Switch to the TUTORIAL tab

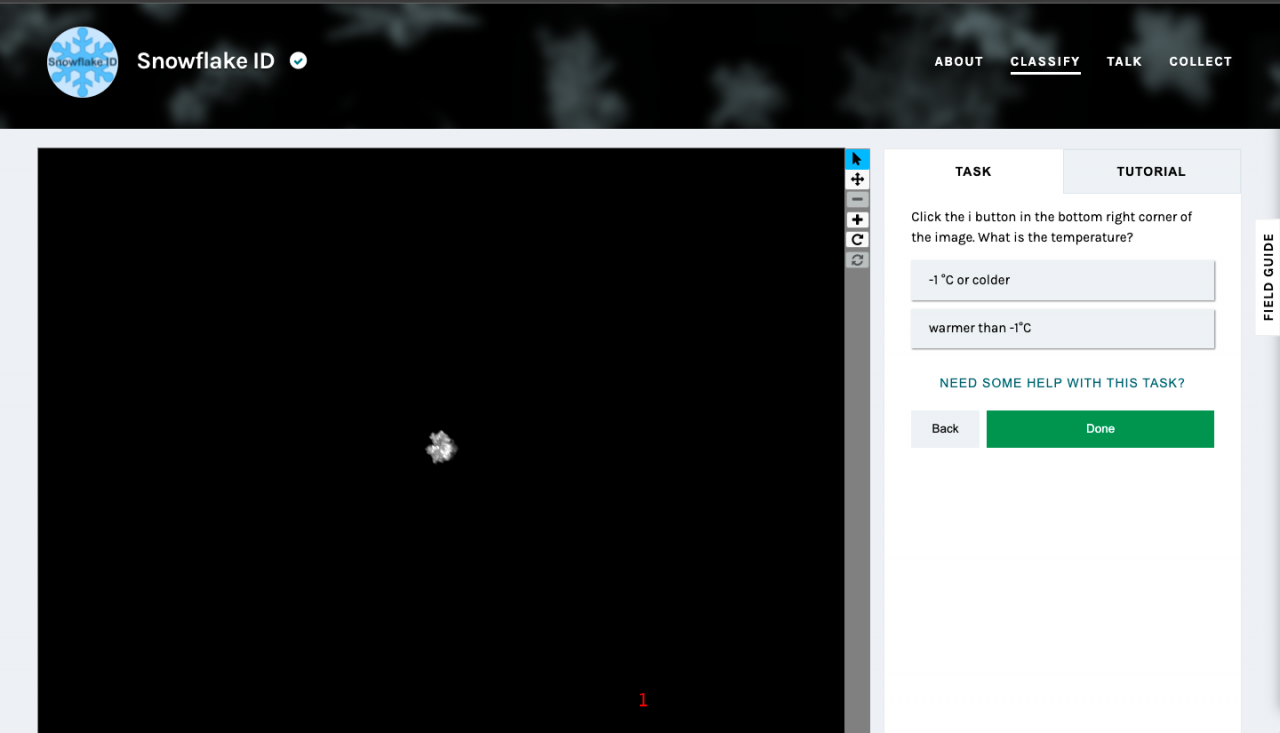1151,171
